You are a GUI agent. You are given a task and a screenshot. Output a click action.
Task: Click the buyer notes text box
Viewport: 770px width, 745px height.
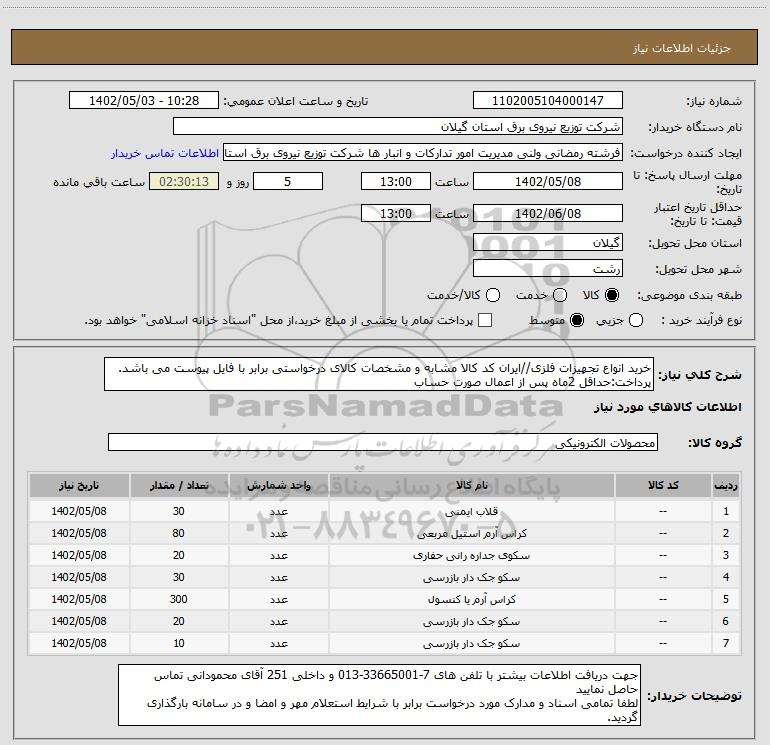click(x=379, y=696)
